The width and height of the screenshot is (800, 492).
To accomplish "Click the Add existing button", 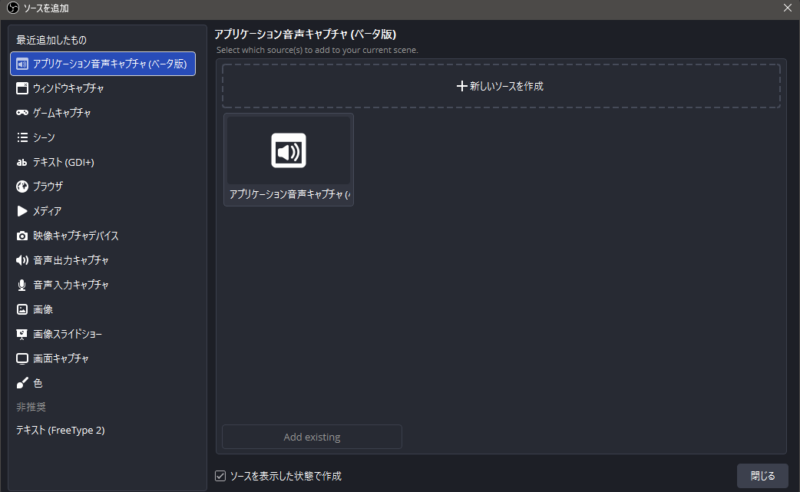I will pos(312,437).
